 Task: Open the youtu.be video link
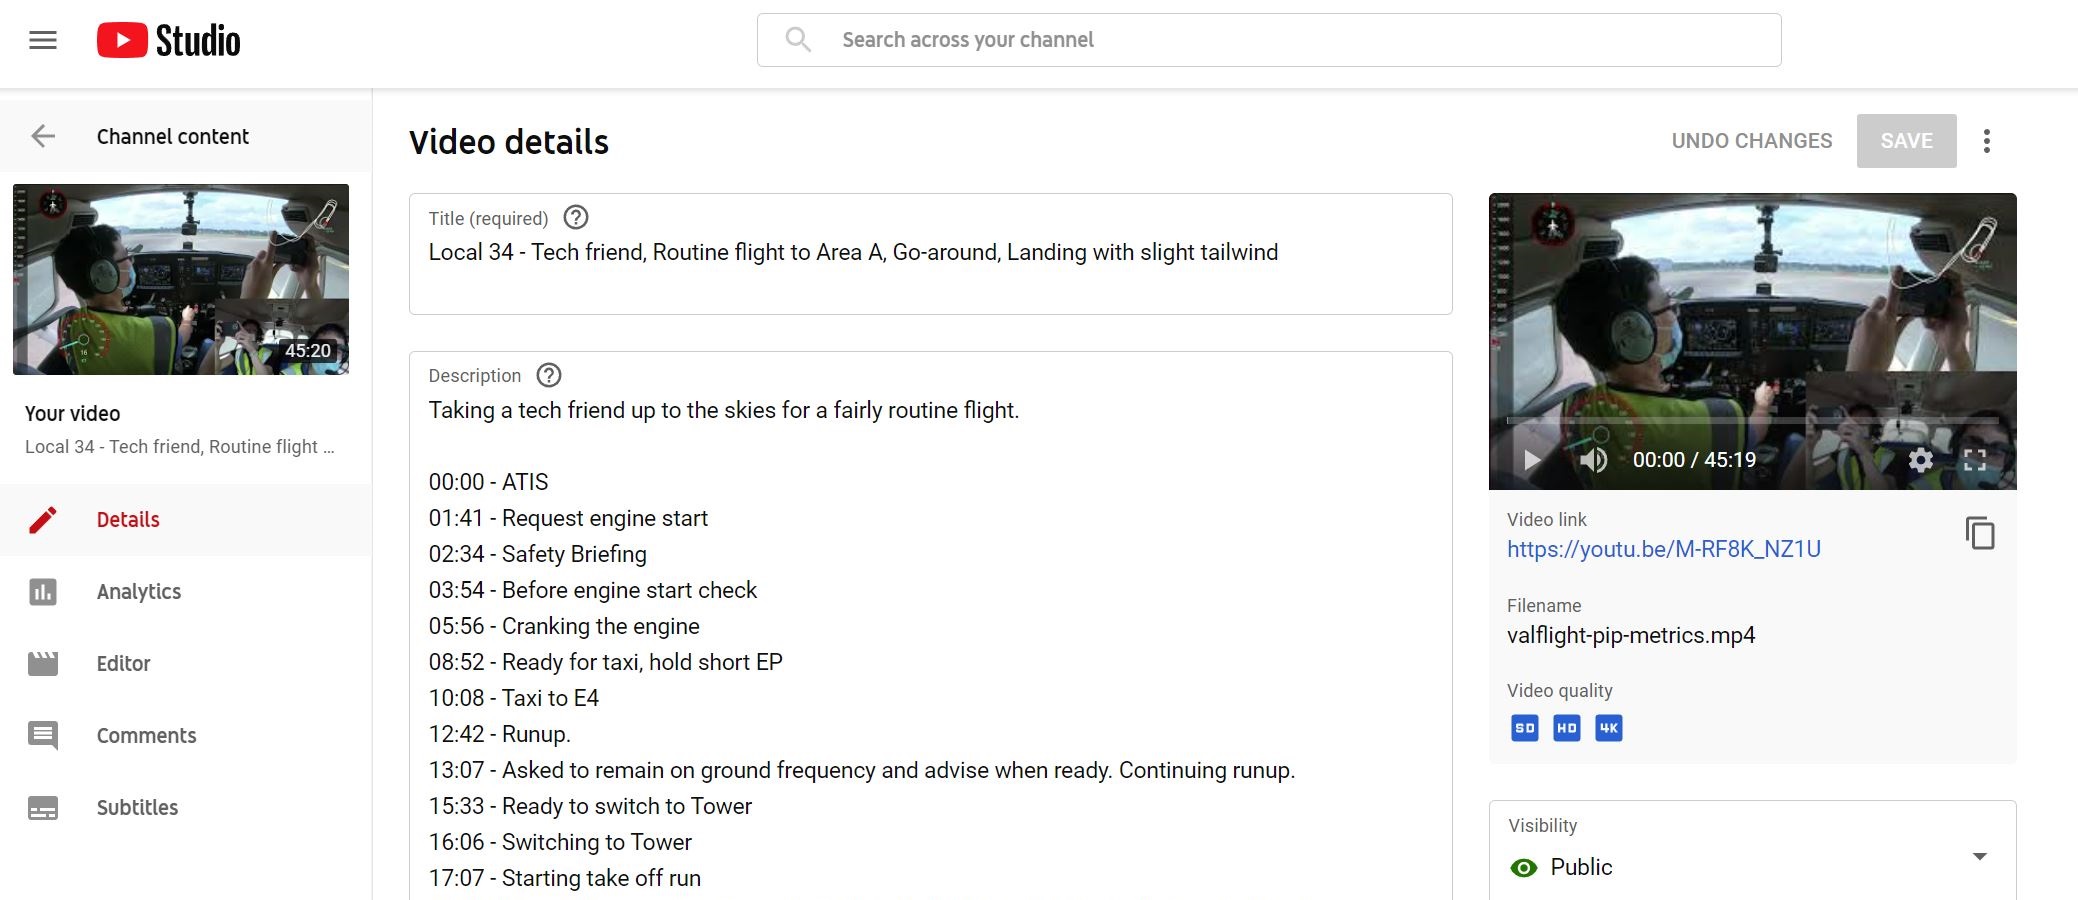point(1664,549)
